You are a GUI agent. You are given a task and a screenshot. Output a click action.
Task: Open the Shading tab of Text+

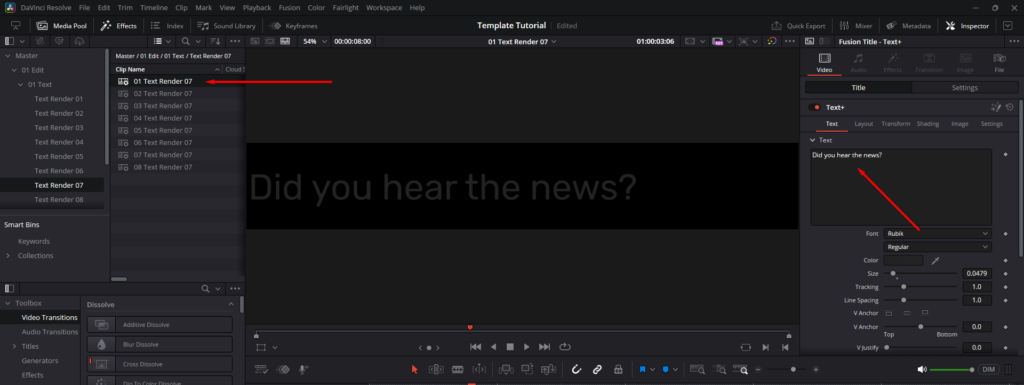pos(927,123)
